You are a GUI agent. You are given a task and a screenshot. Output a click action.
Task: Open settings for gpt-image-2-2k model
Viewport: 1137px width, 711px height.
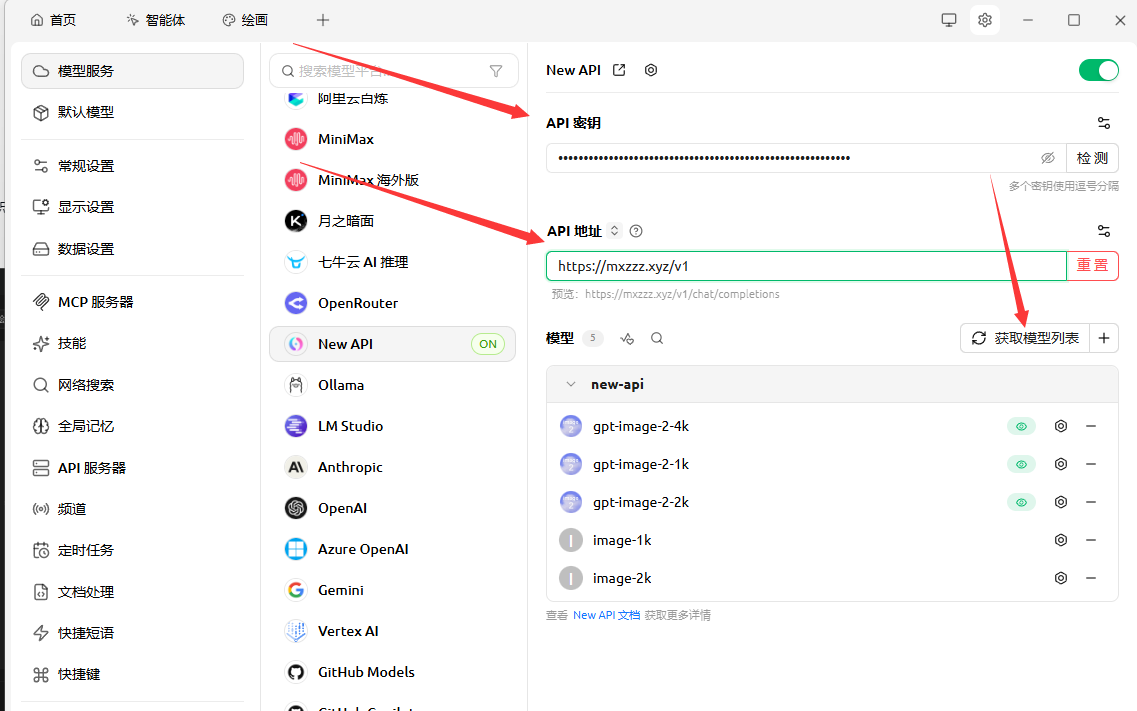(x=1061, y=502)
